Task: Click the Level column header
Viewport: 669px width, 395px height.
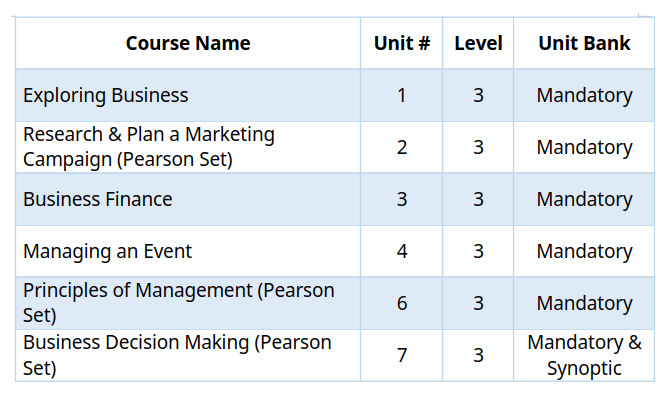Action: [478, 43]
